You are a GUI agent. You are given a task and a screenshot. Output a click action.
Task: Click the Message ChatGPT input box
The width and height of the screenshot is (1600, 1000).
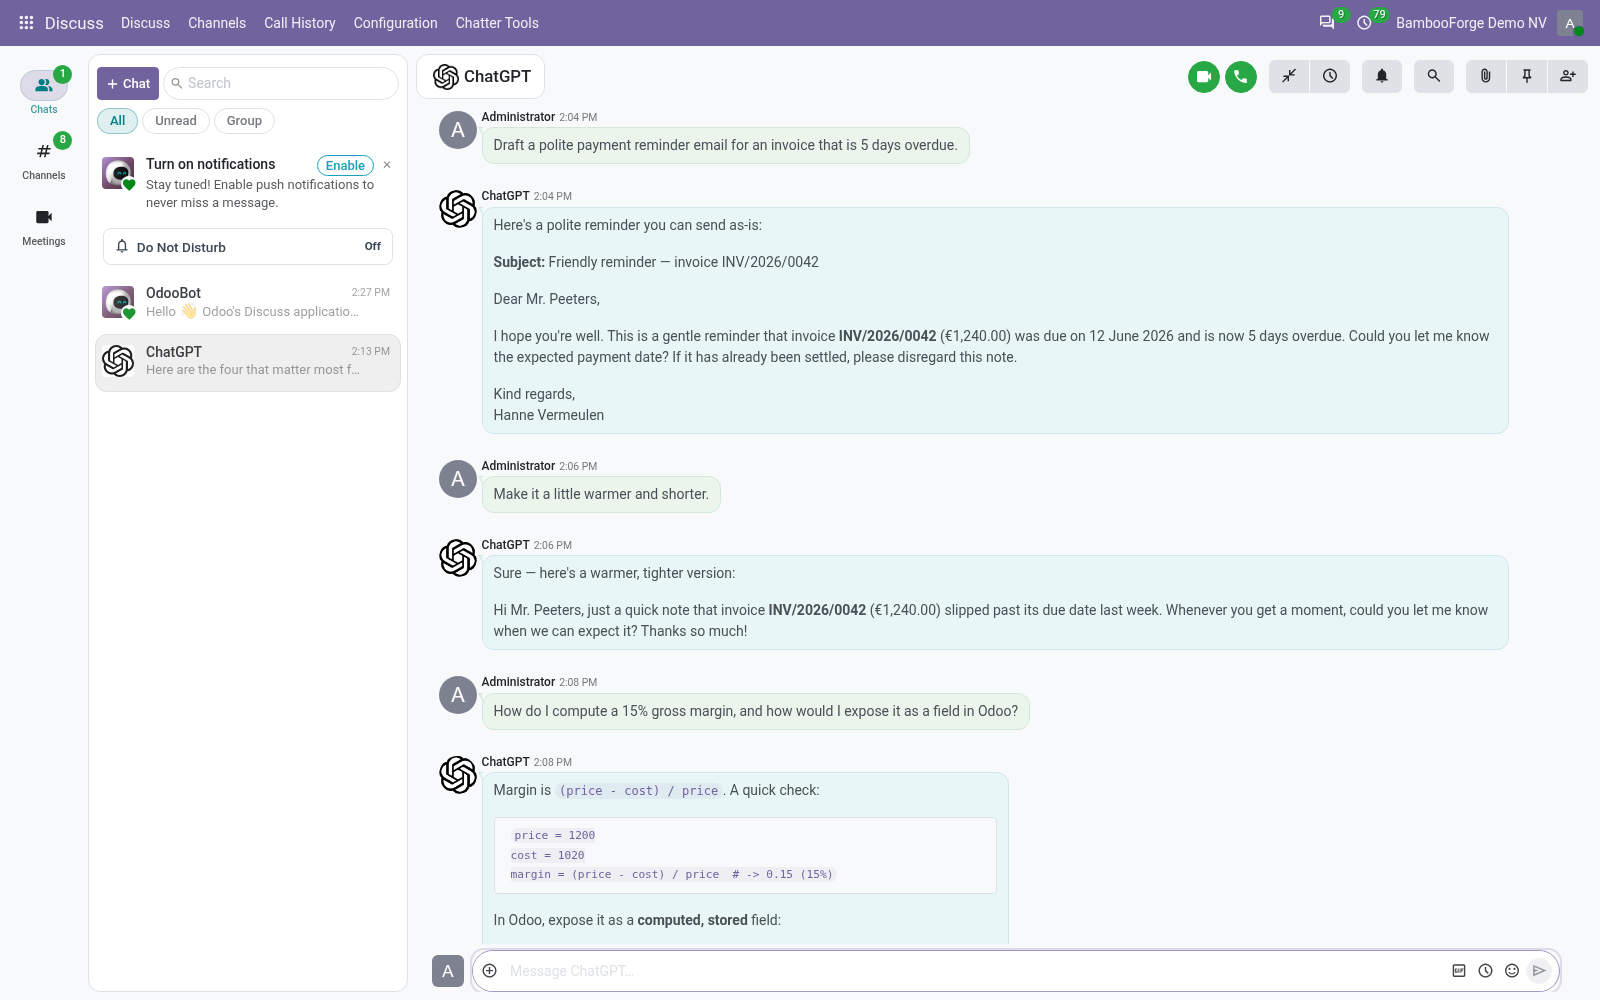(x=975, y=971)
